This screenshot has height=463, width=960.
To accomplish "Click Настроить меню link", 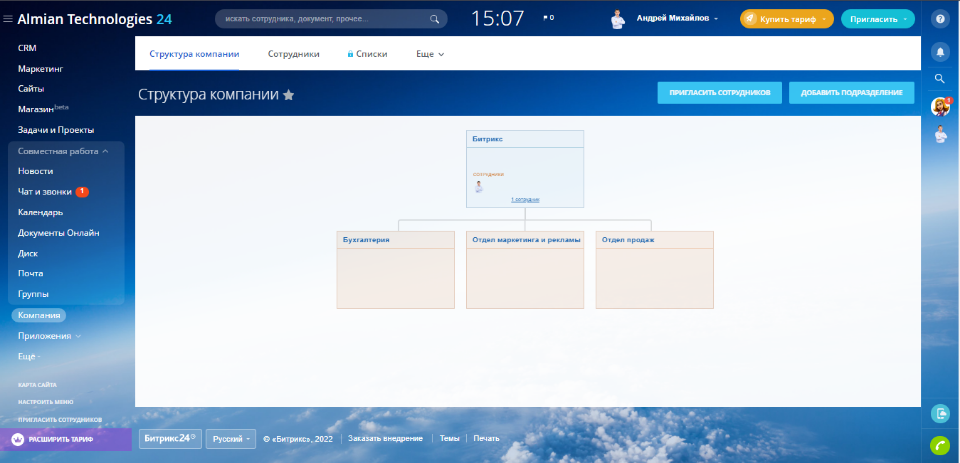I will point(46,402).
